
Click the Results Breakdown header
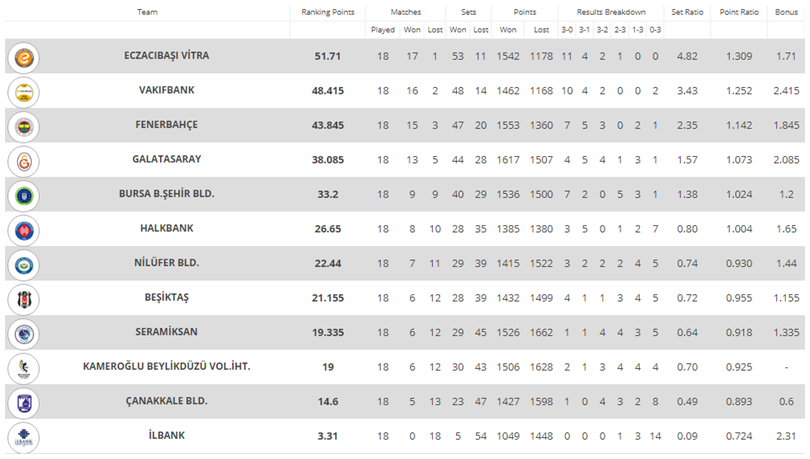611,12
